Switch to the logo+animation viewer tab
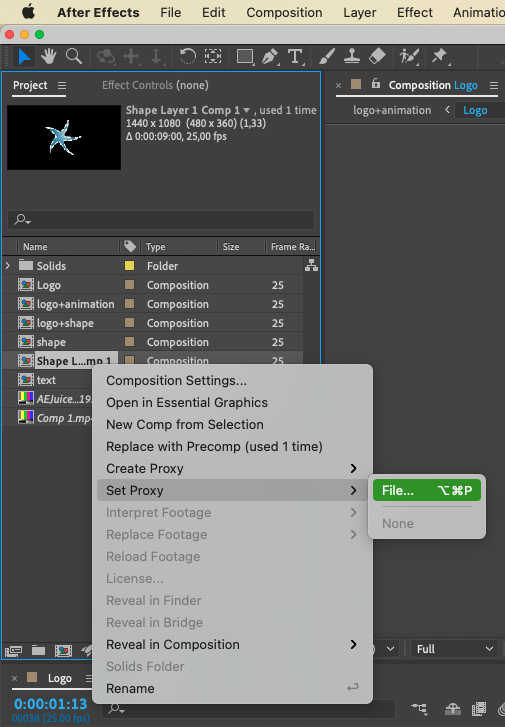The width and height of the screenshot is (505, 727). (x=392, y=110)
